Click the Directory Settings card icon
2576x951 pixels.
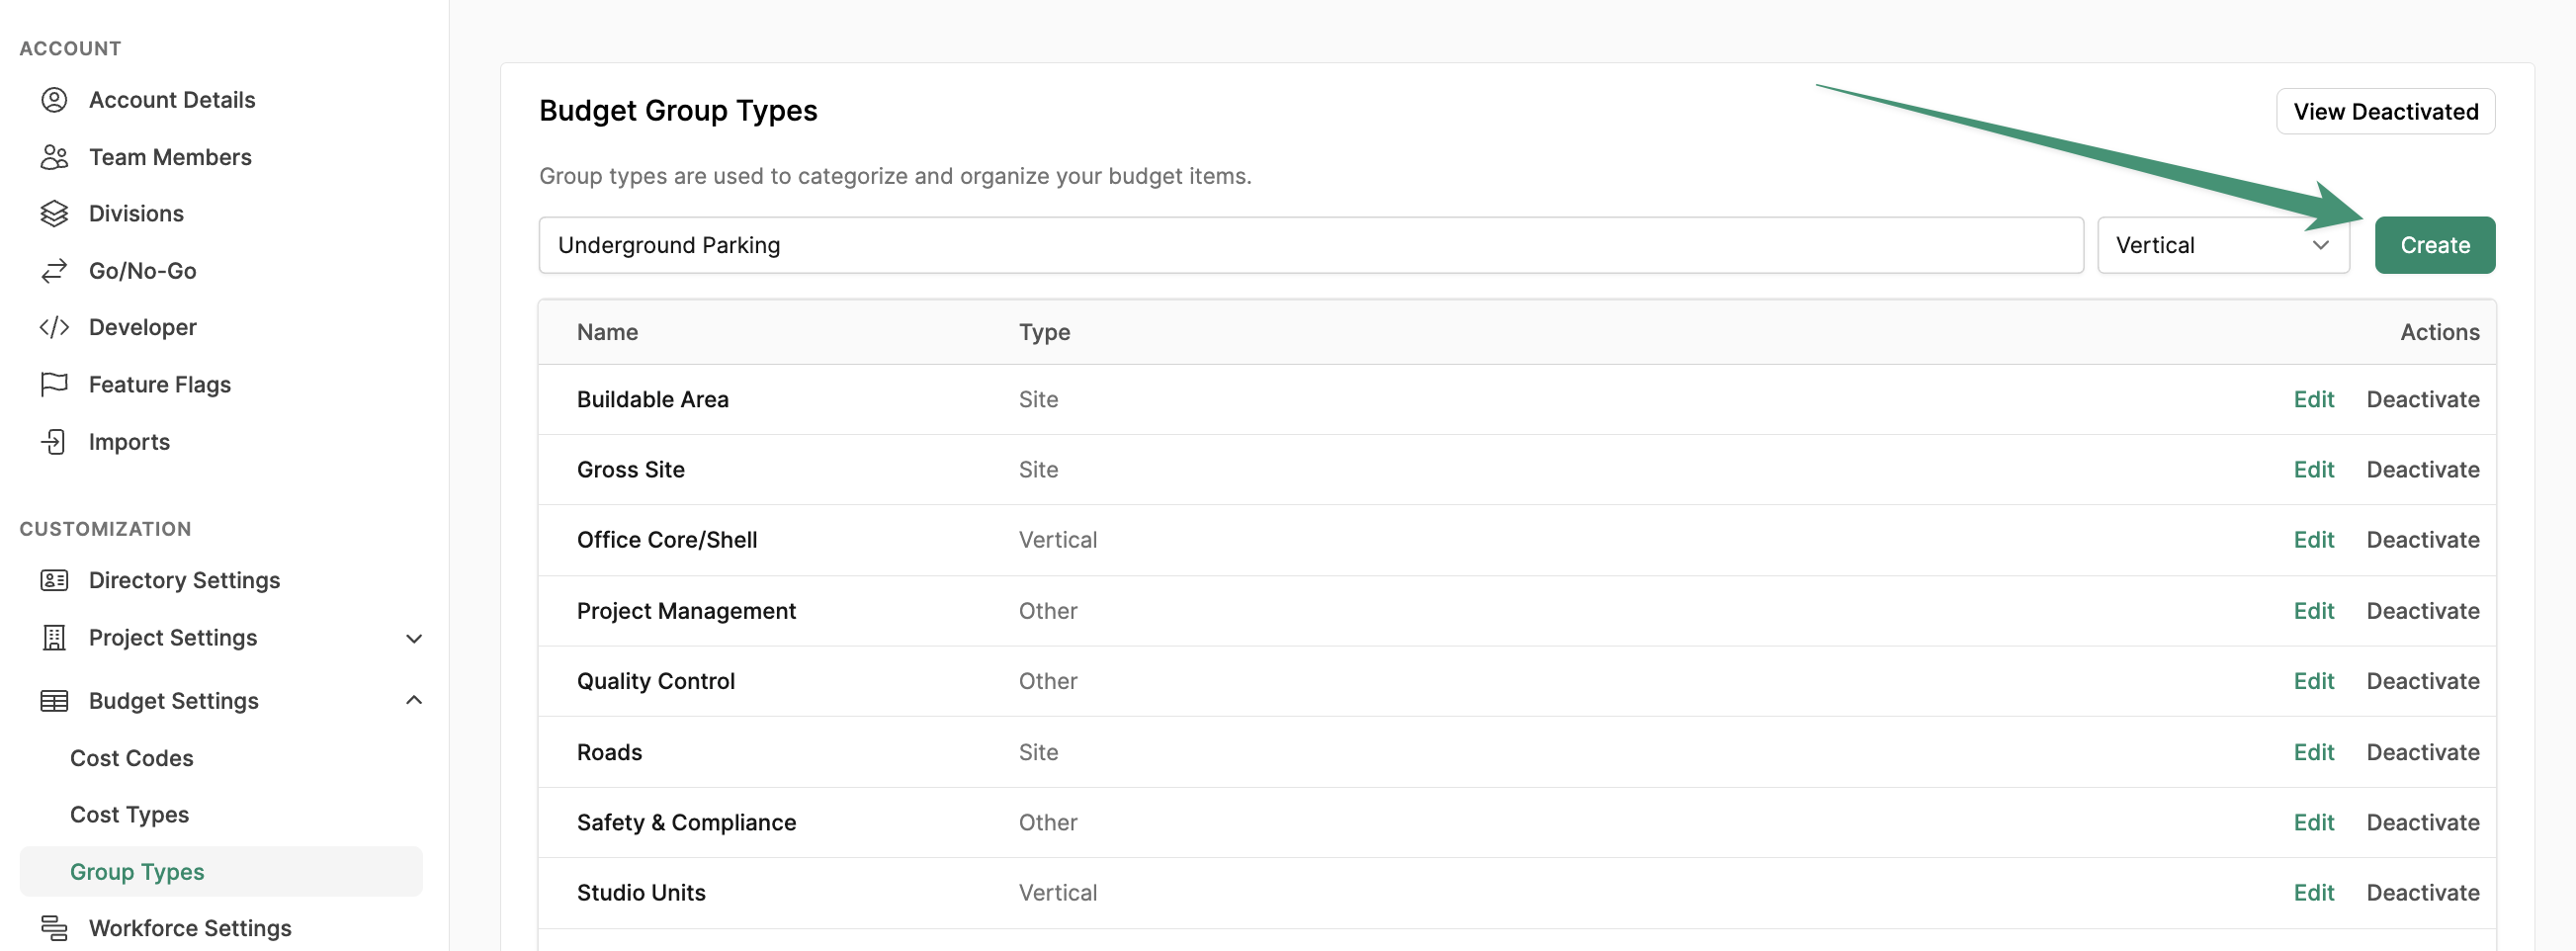point(54,581)
